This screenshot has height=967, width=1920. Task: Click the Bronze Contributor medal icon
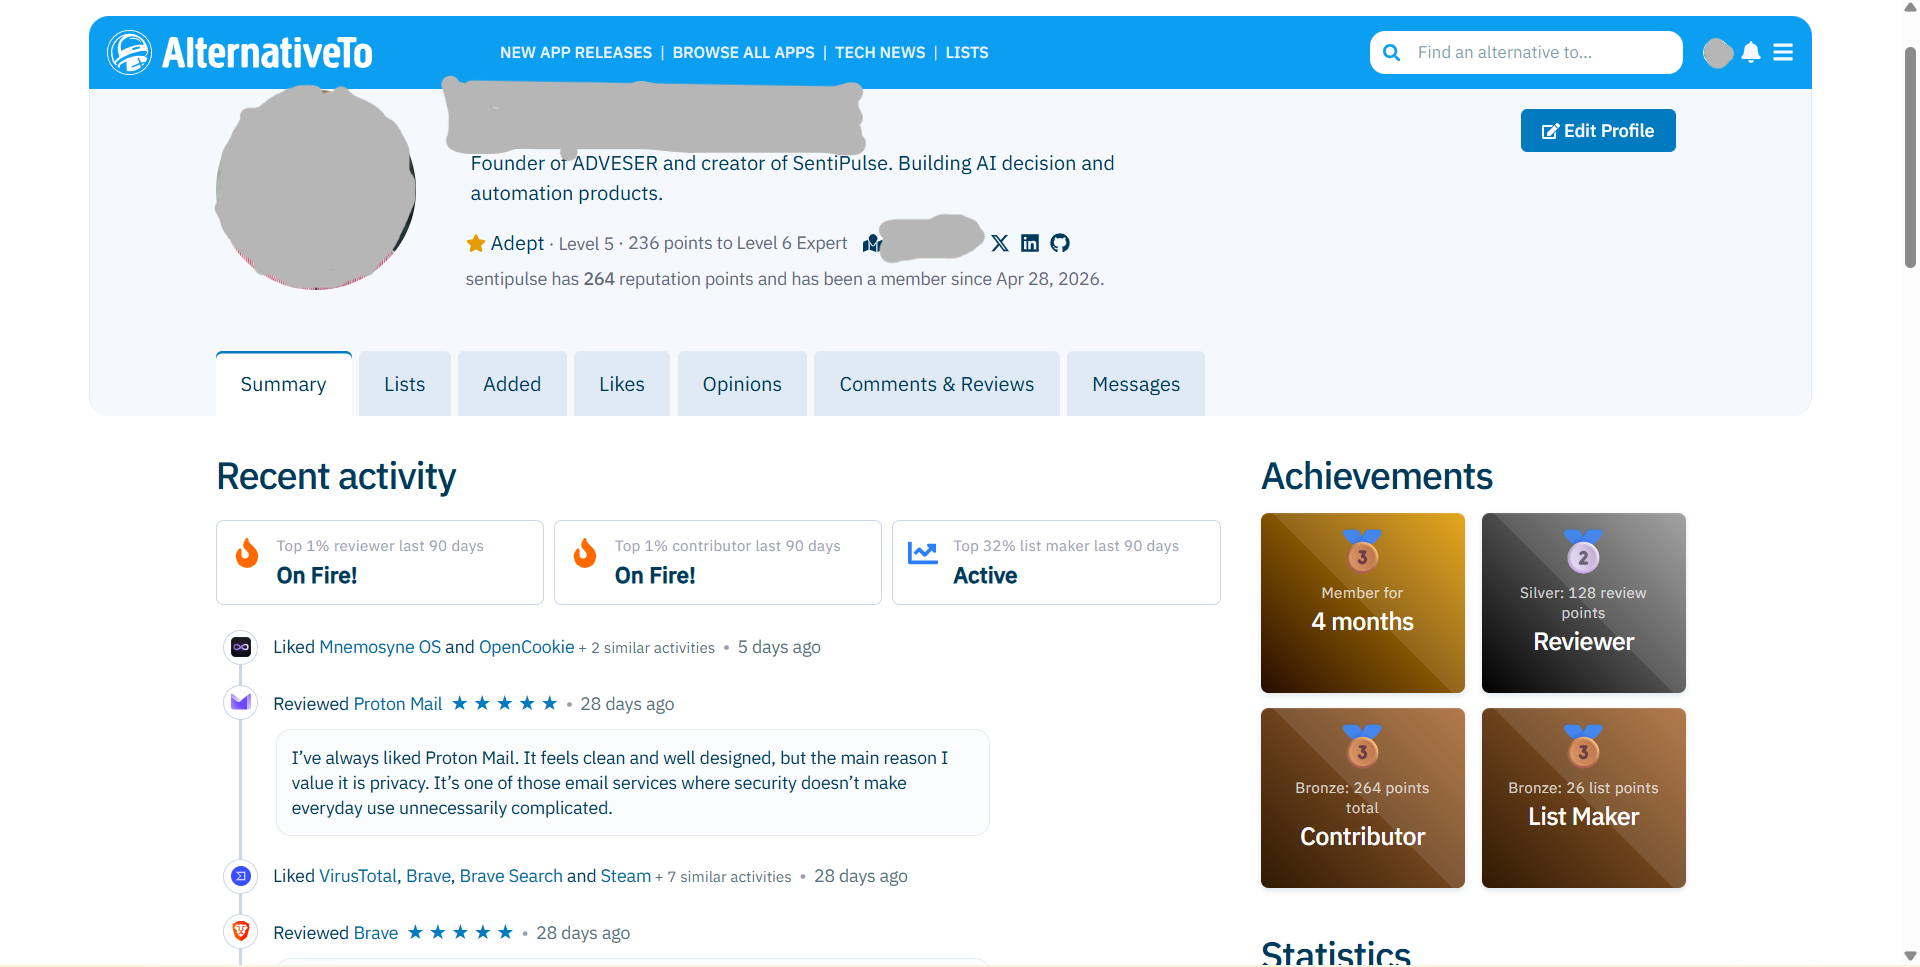click(x=1362, y=746)
